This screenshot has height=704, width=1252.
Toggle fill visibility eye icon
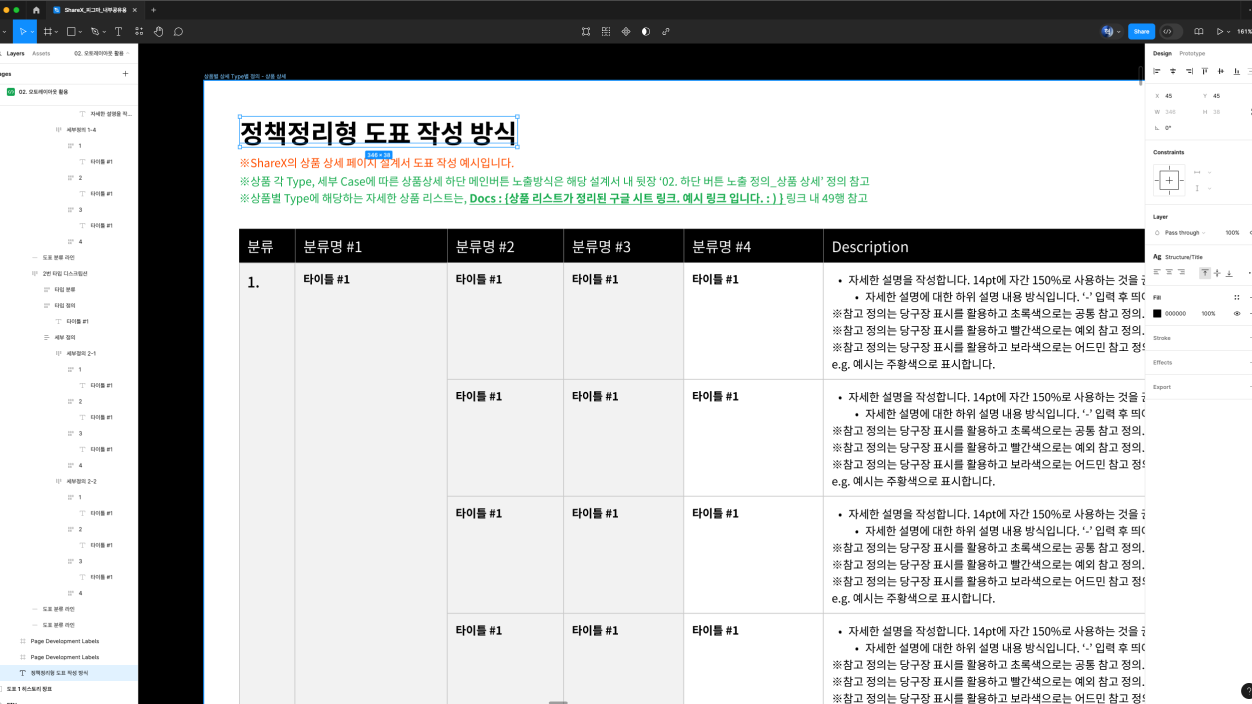1237,313
